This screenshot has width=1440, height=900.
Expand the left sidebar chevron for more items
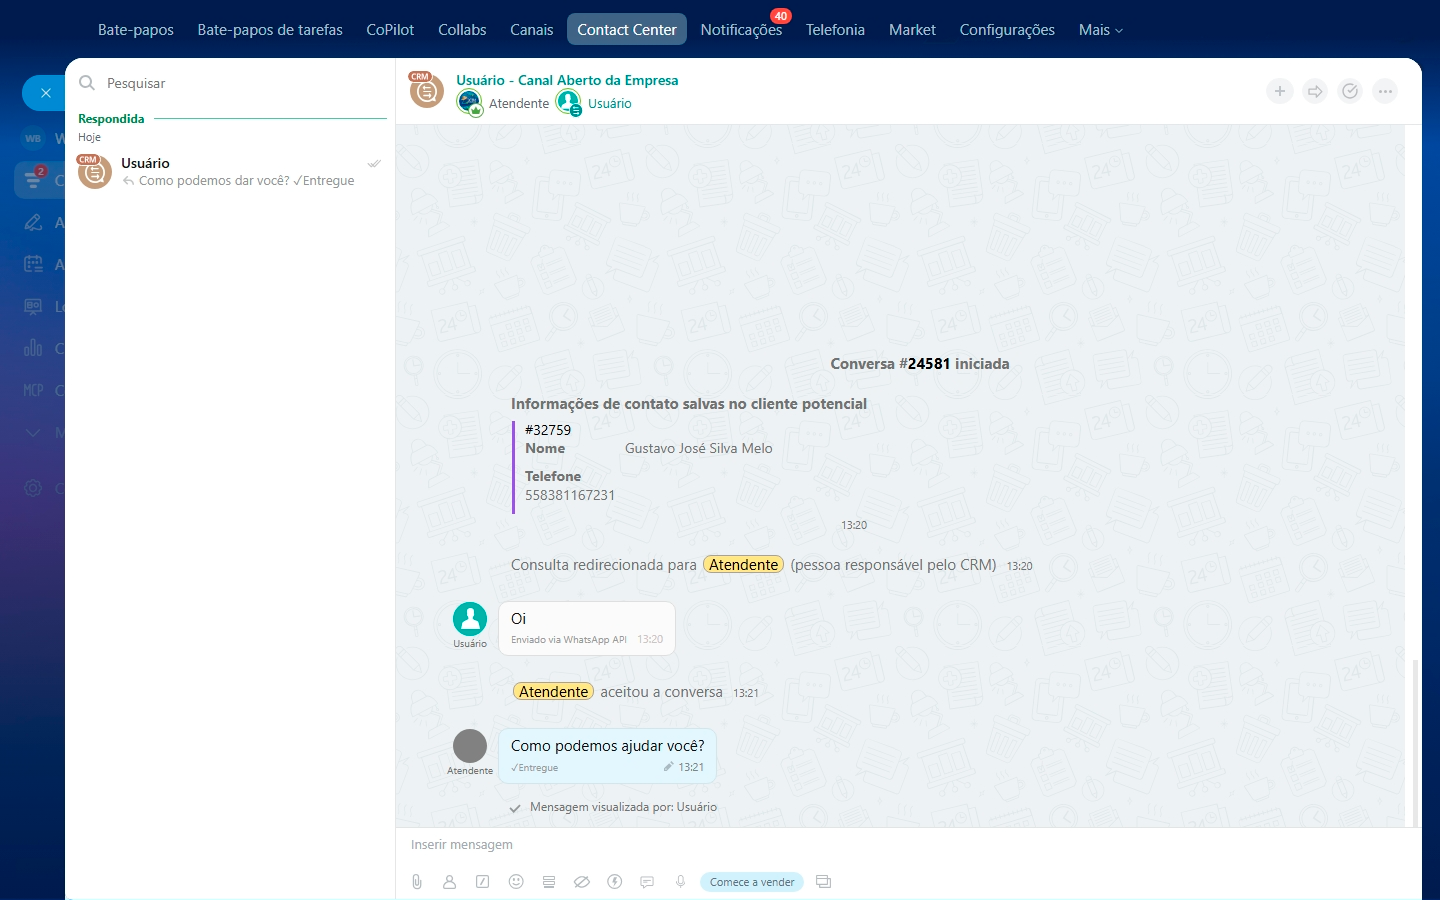(33, 432)
